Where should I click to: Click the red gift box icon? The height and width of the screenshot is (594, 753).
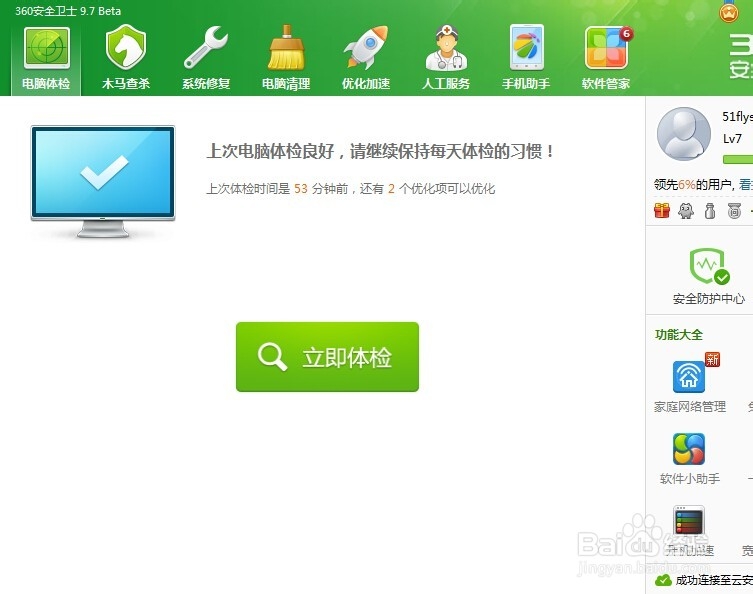662,210
